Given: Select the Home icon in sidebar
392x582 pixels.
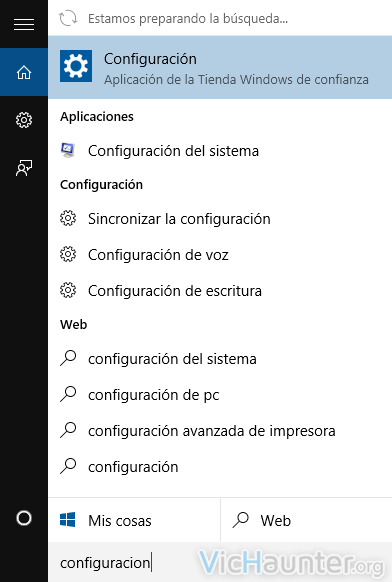Looking at the screenshot, I should [24, 72].
